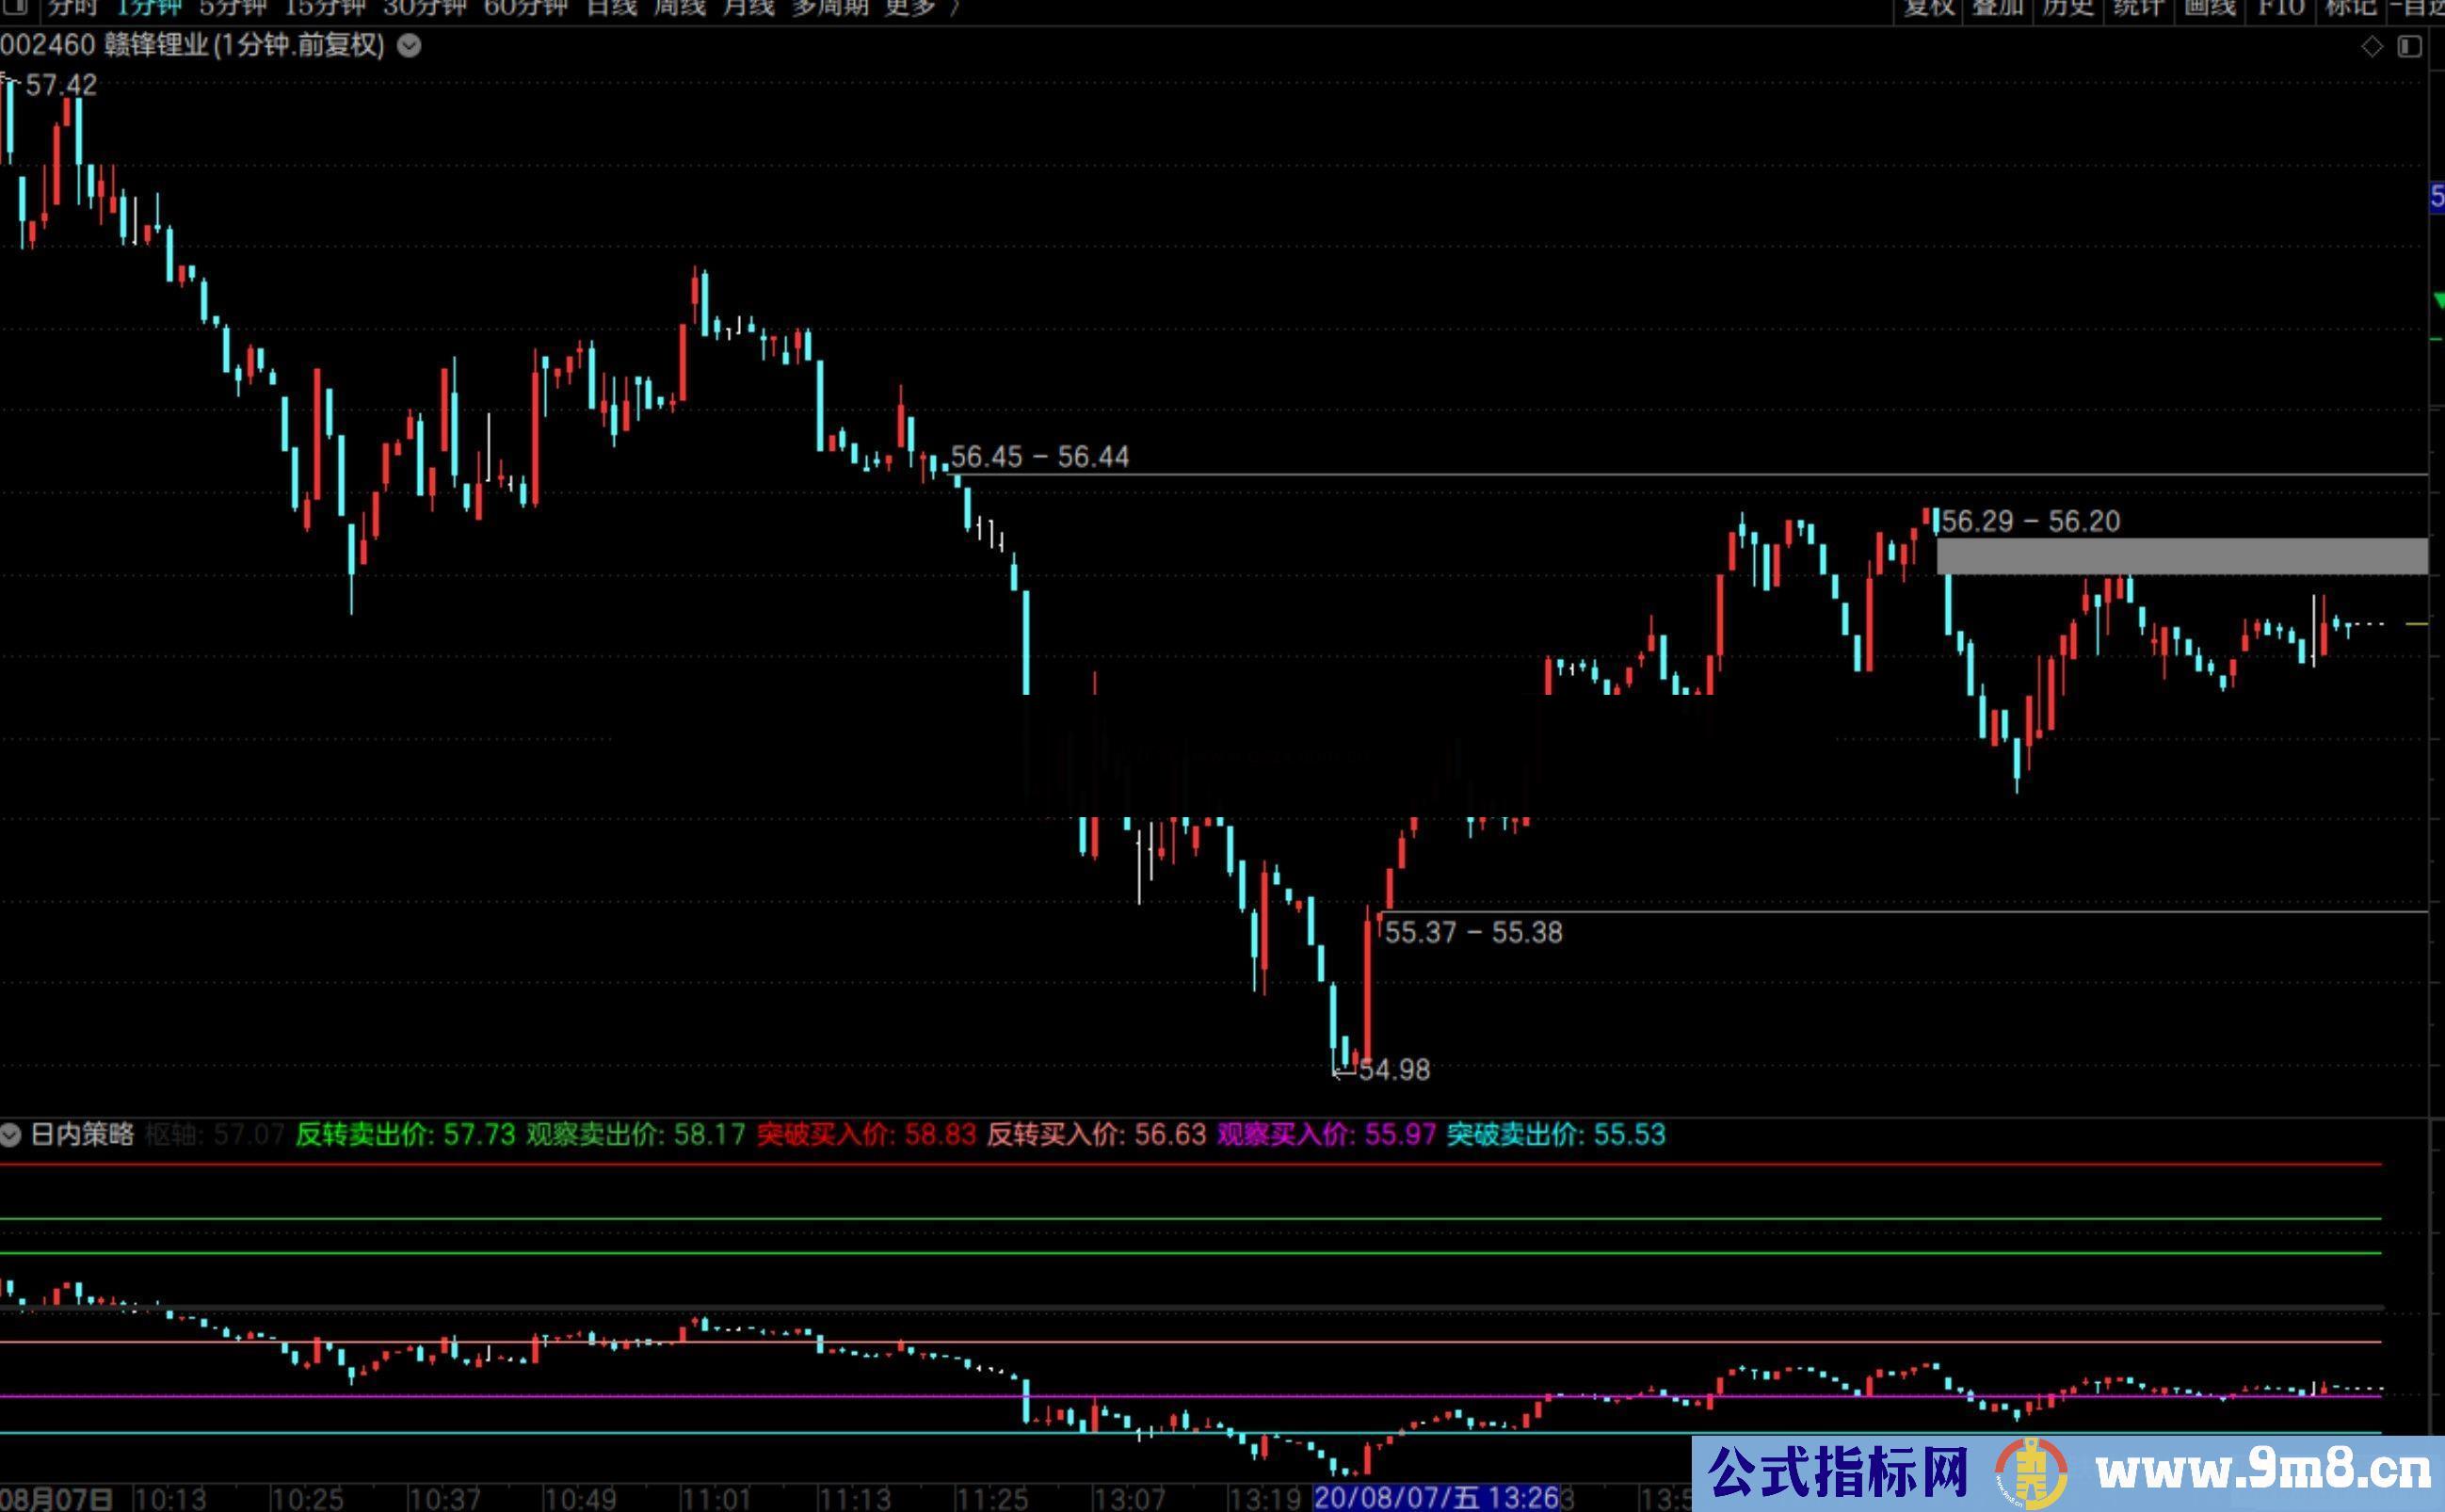Viewport: 2445px width, 1512px height.
Task: Click the gray 56.29 – 56.20 gap zone
Action: pyautogui.click(x=2180, y=556)
